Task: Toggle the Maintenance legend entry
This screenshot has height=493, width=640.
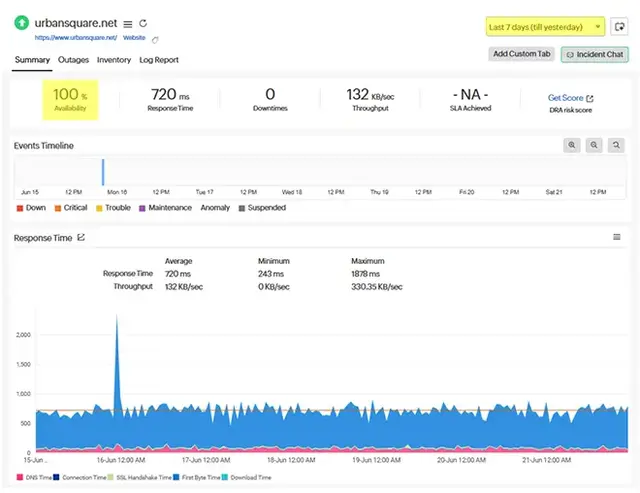Action: tap(165, 208)
